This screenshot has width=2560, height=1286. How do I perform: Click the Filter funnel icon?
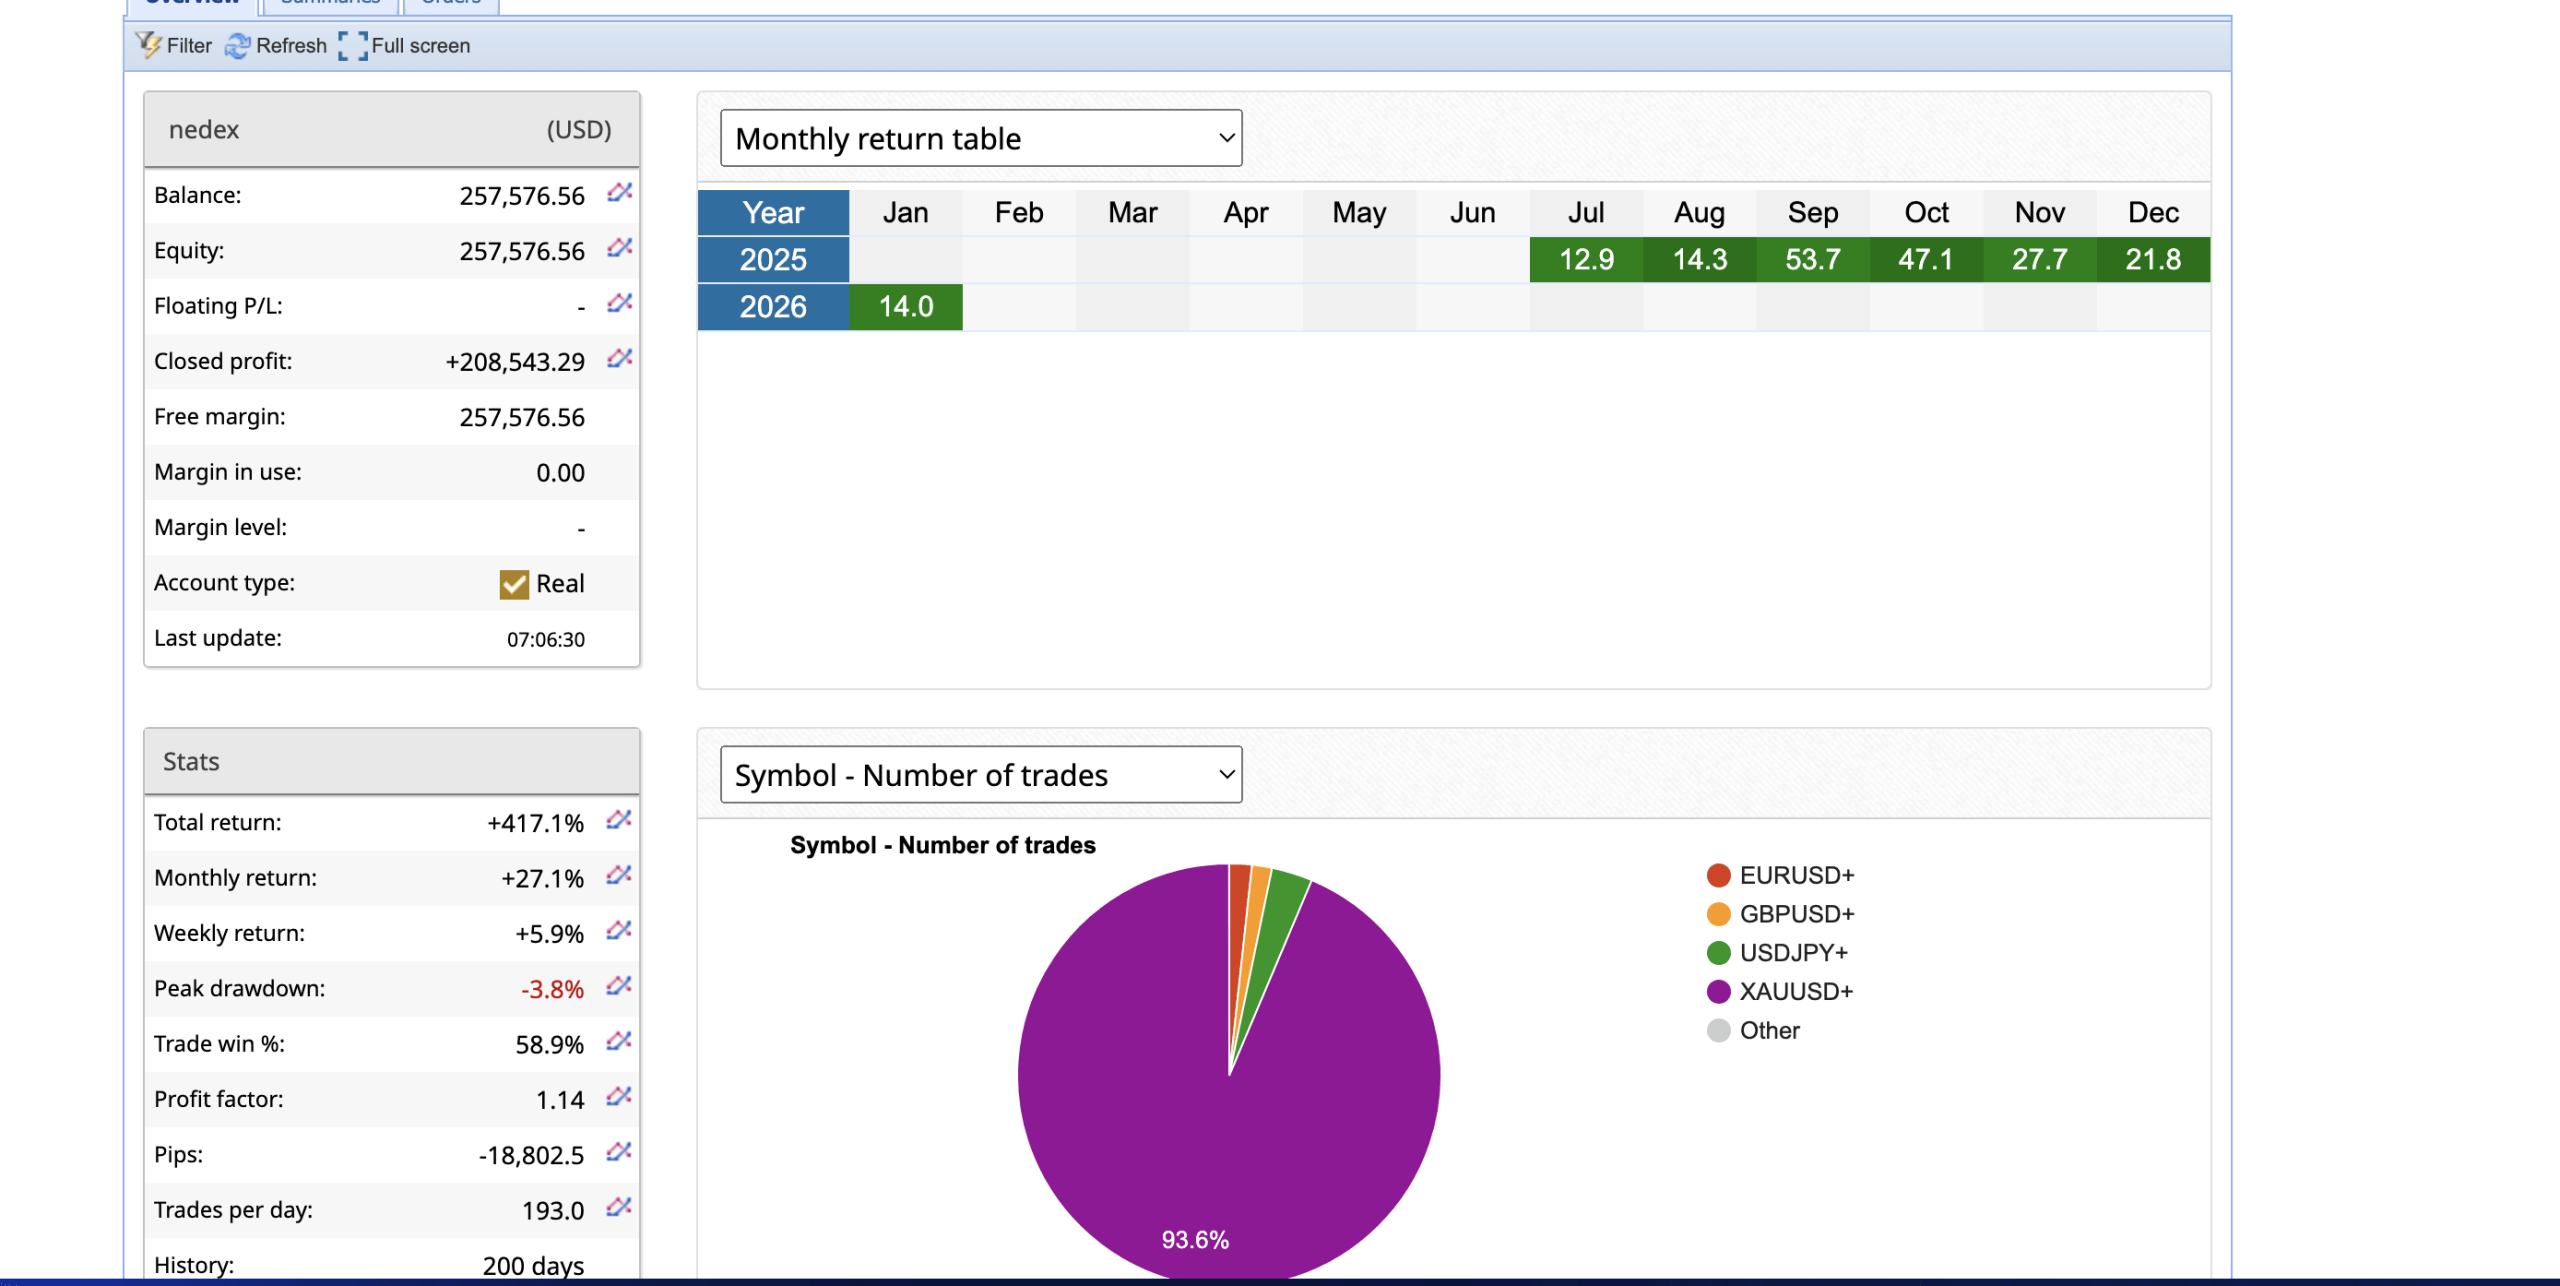tap(149, 45)
